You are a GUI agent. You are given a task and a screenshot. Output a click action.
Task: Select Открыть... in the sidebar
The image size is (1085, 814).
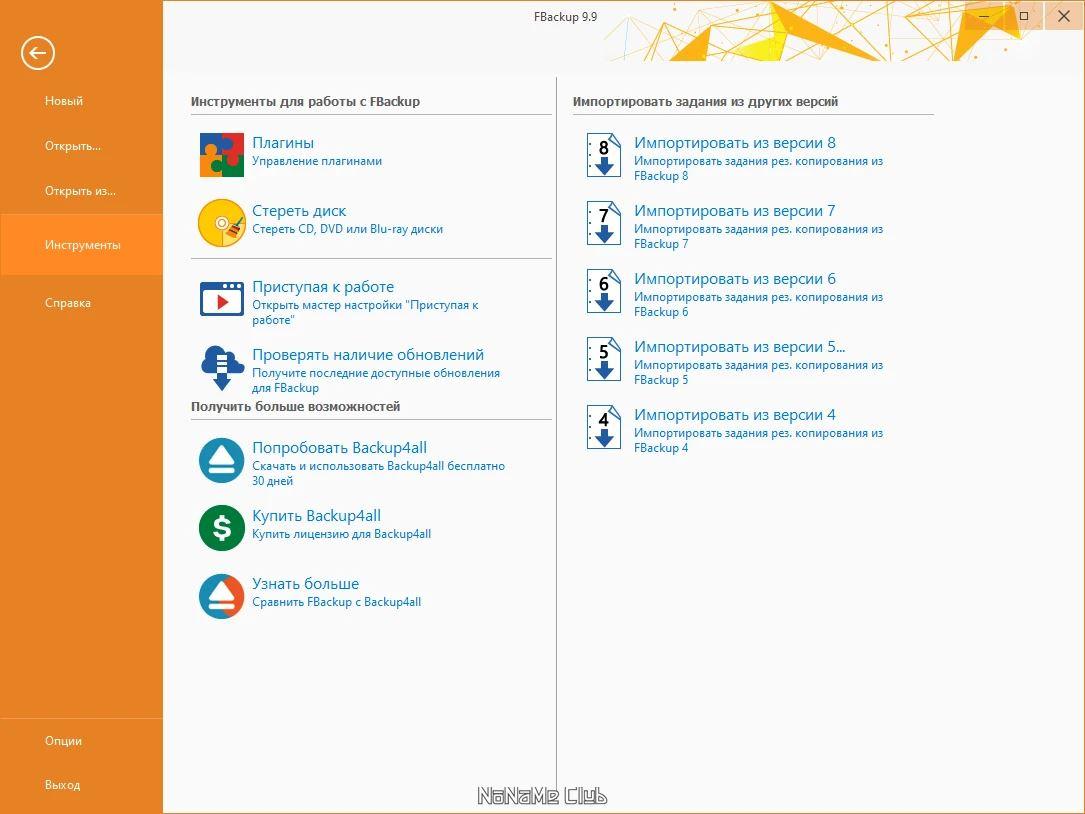pos(73,146)
